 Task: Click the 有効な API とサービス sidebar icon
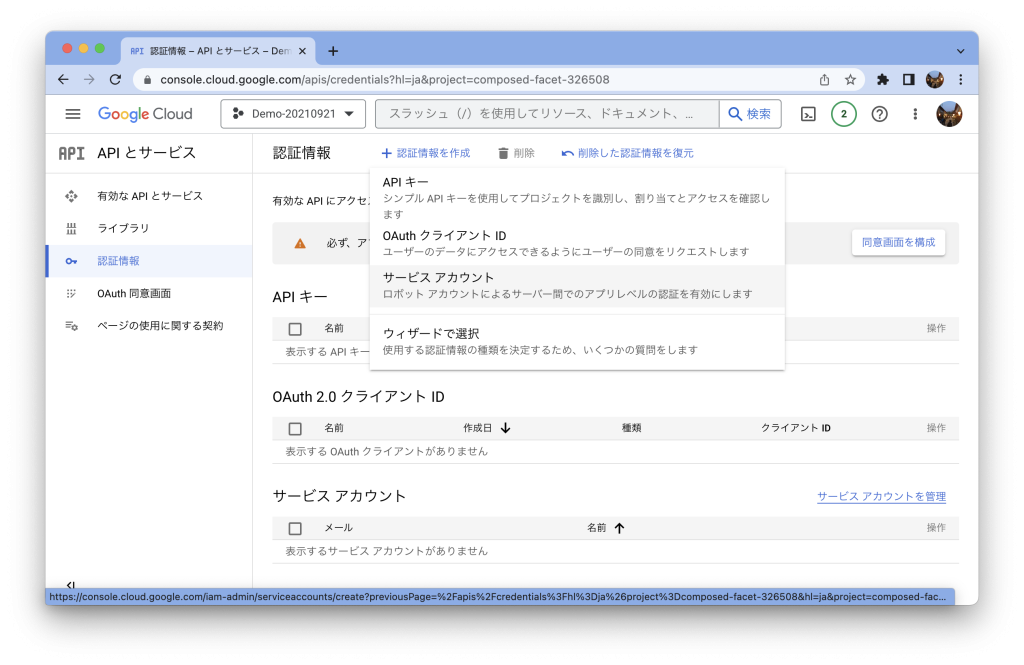[x=71, y=196]
